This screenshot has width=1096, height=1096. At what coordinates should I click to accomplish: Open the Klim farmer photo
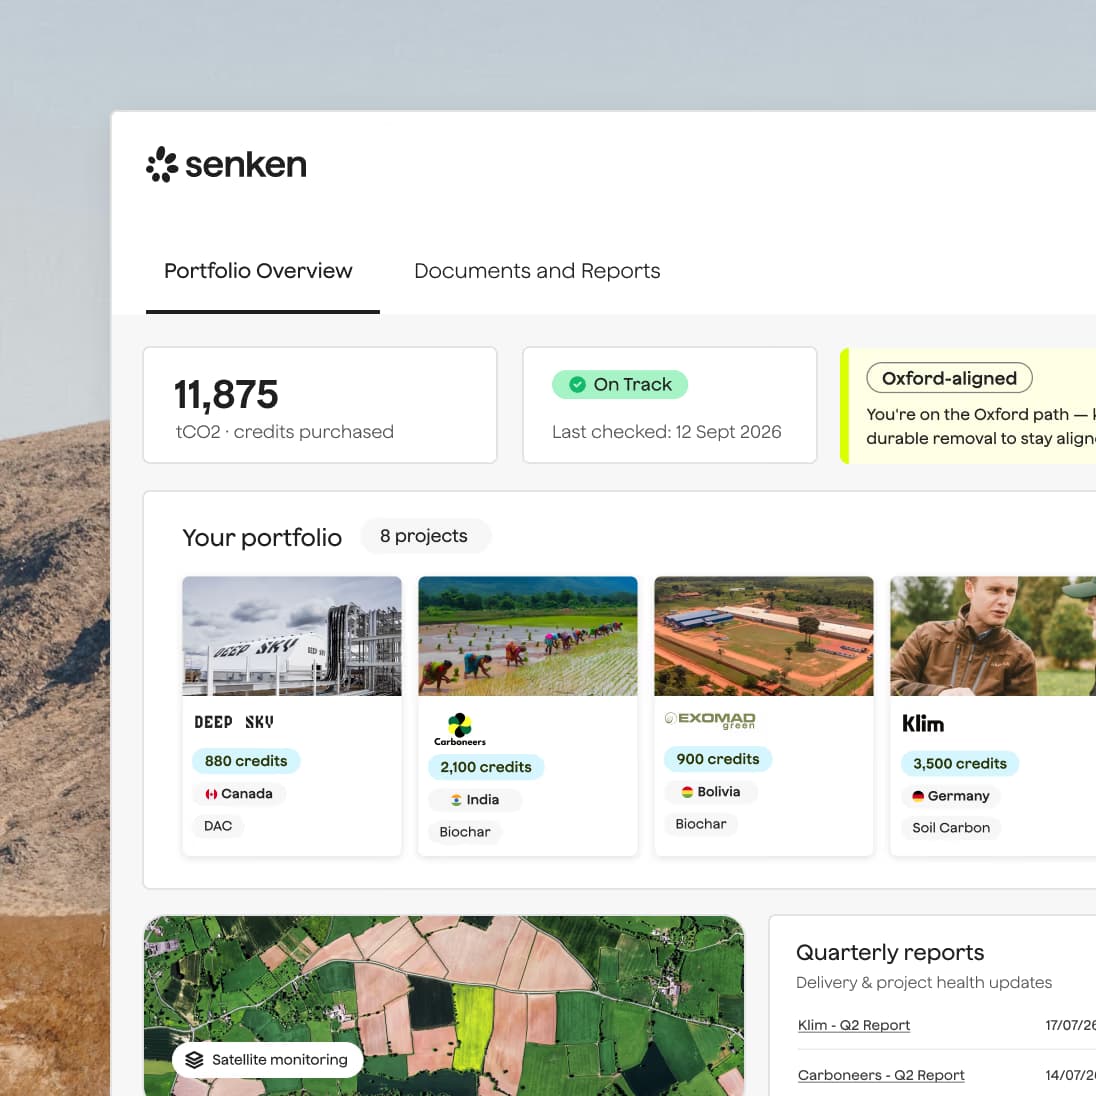click(x=993, y=635)
